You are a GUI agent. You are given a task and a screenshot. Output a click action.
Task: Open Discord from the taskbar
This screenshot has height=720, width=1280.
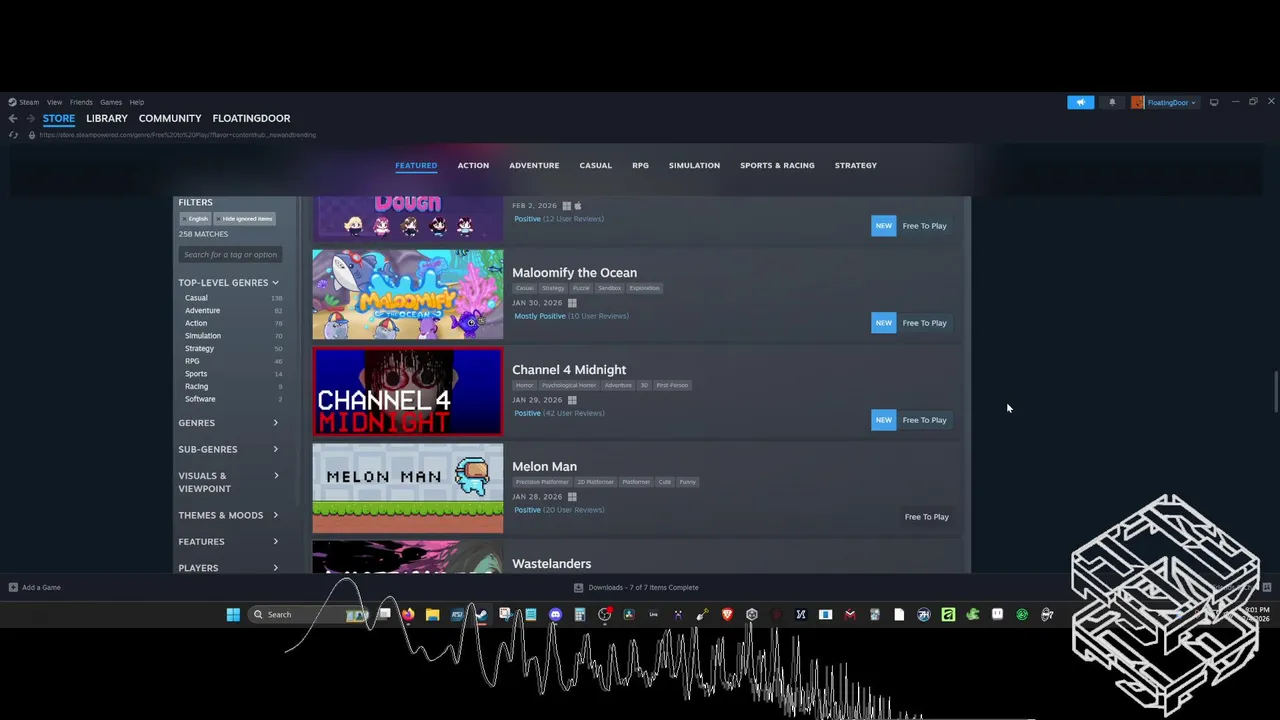coord(555,614)
